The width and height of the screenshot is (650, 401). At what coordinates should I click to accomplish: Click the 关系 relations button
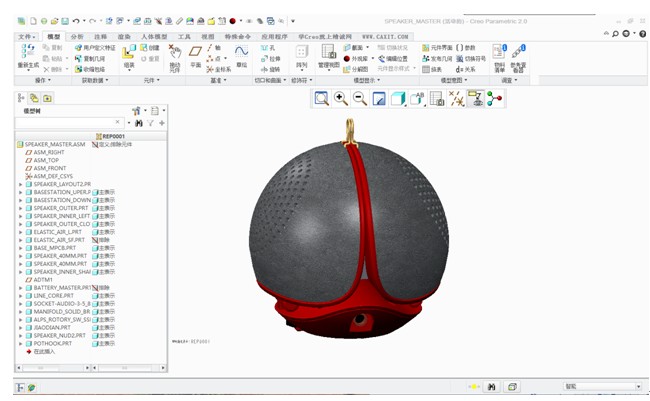[x=466, y=69]
